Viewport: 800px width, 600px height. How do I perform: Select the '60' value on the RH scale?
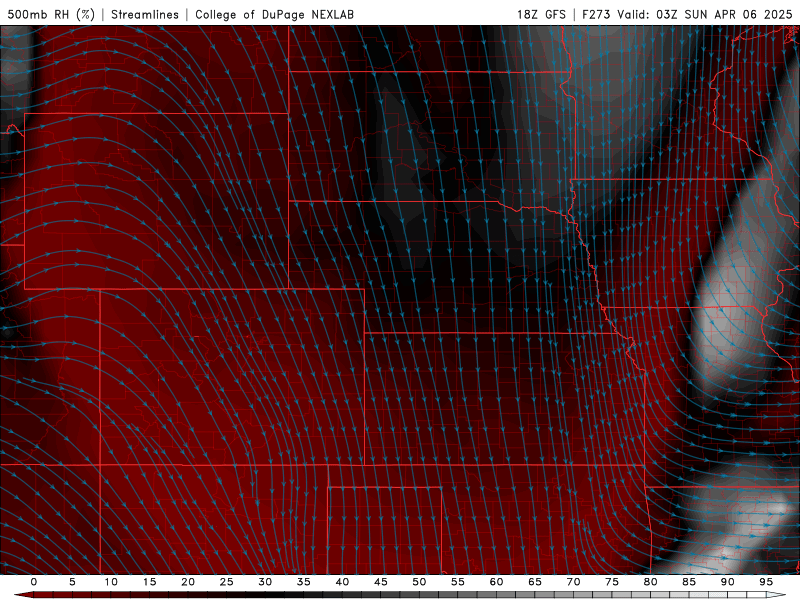tap(496, 582)
